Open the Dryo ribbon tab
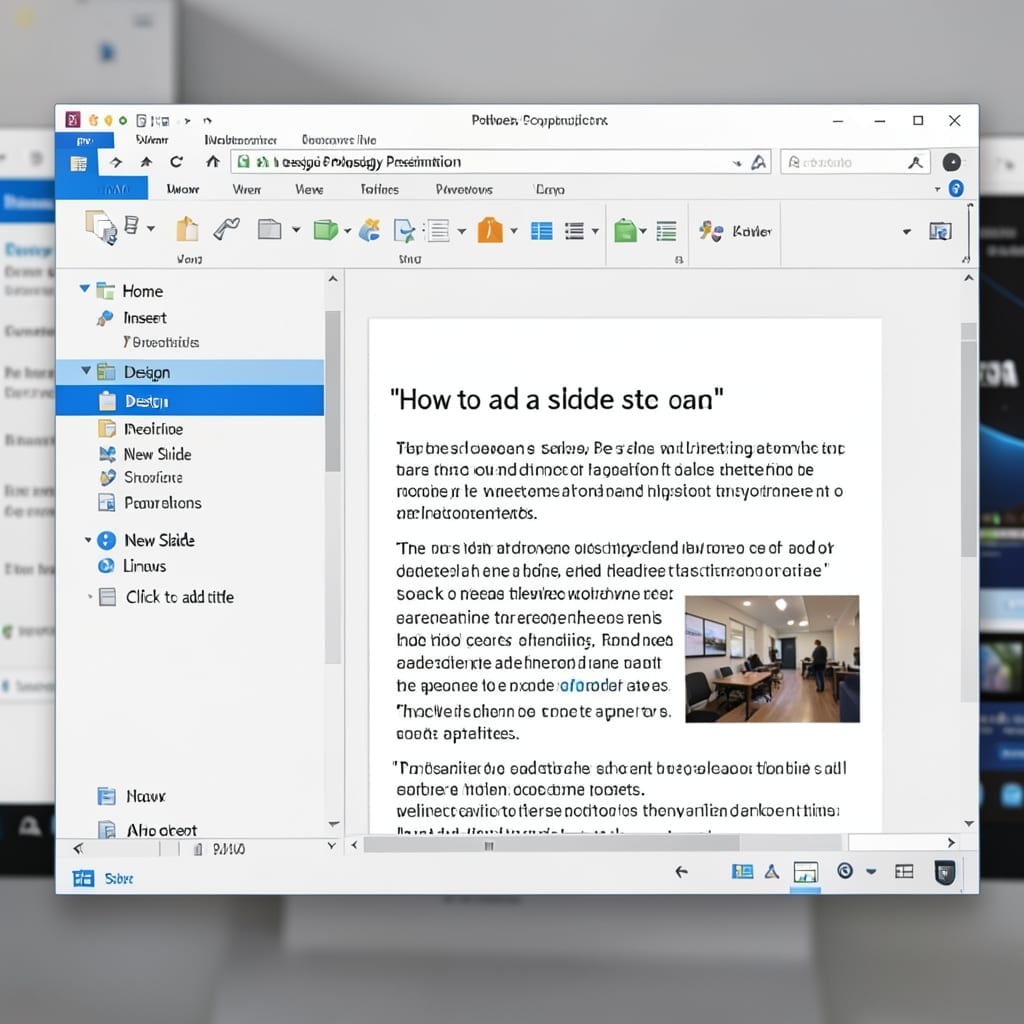The width and height of the screenshot is (1024, 1024). pos(550,189)
